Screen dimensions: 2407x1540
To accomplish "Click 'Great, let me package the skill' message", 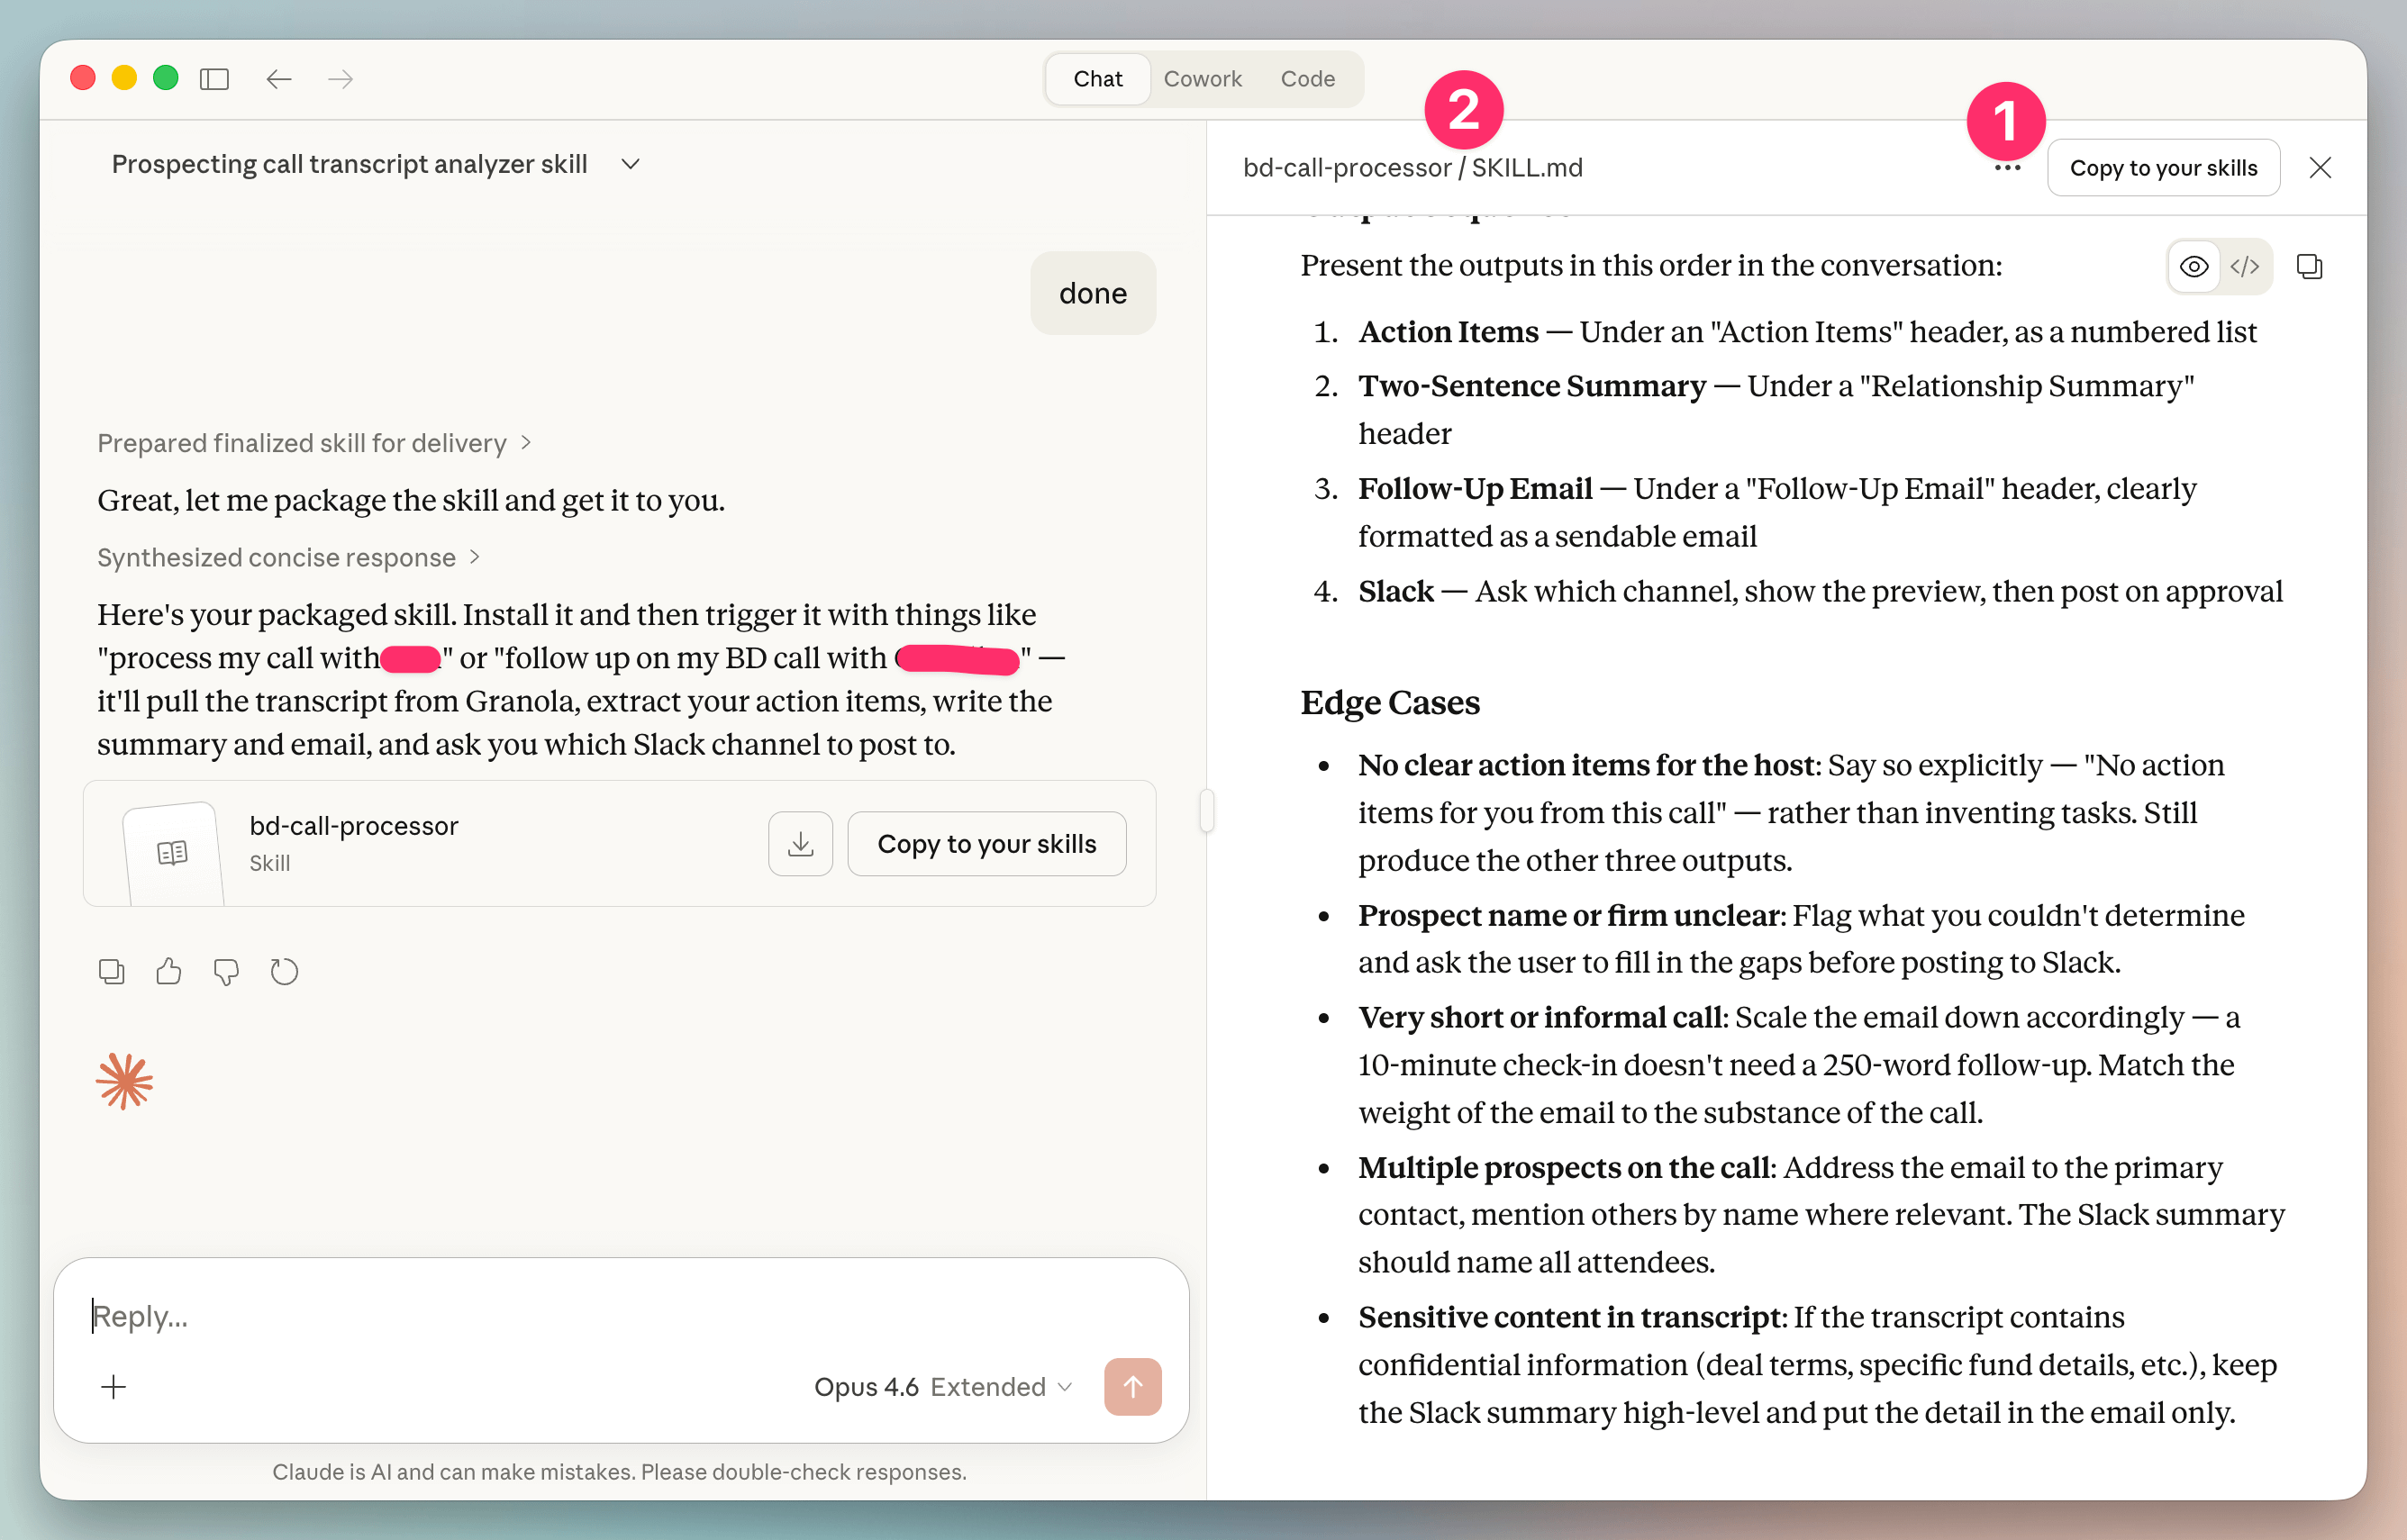I will coord(411,500).
